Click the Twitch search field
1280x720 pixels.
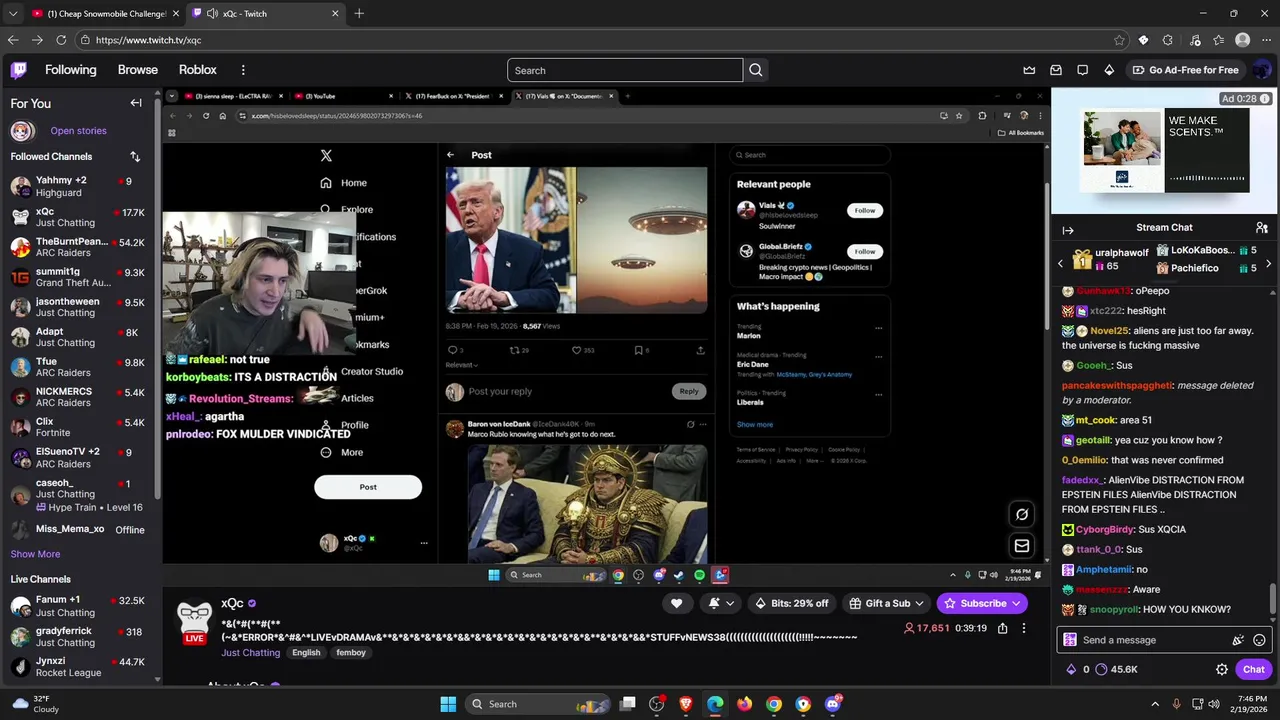coord(625,70)
